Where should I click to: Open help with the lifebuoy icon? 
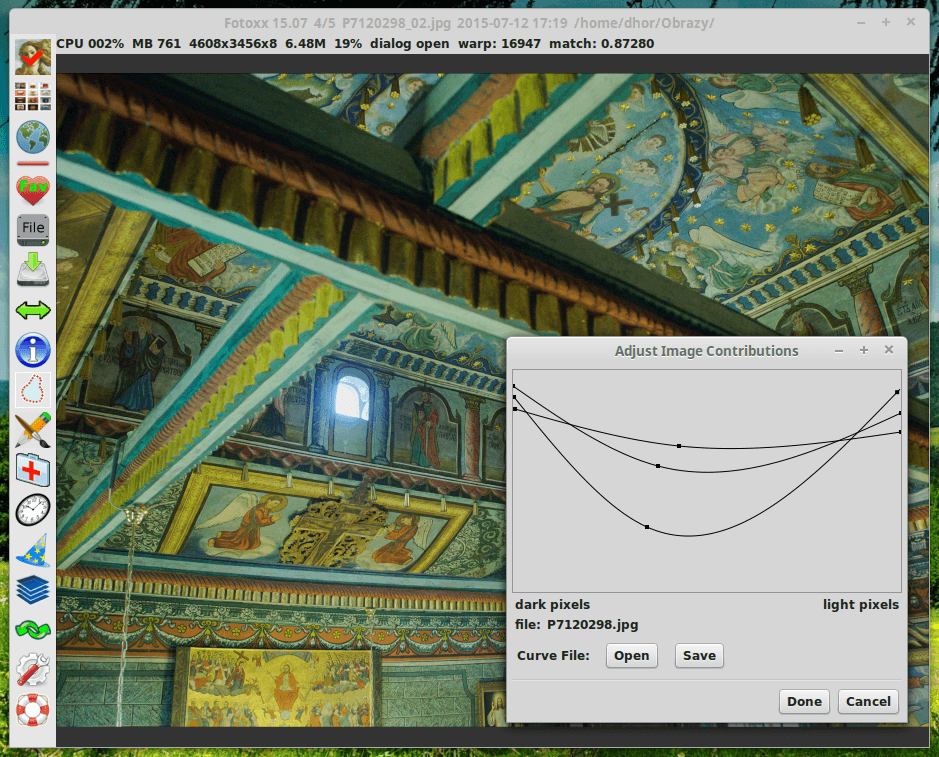[x=33, y=709]
